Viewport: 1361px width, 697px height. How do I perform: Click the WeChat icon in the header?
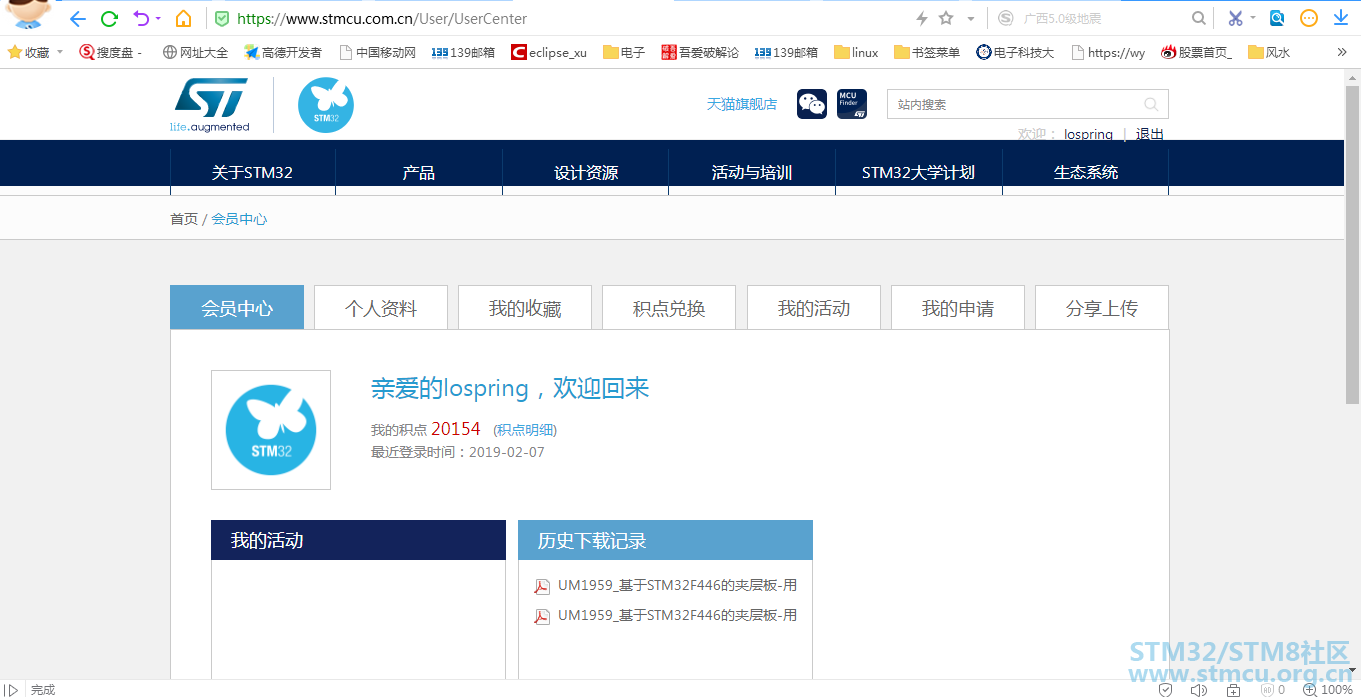coord(812,104)
